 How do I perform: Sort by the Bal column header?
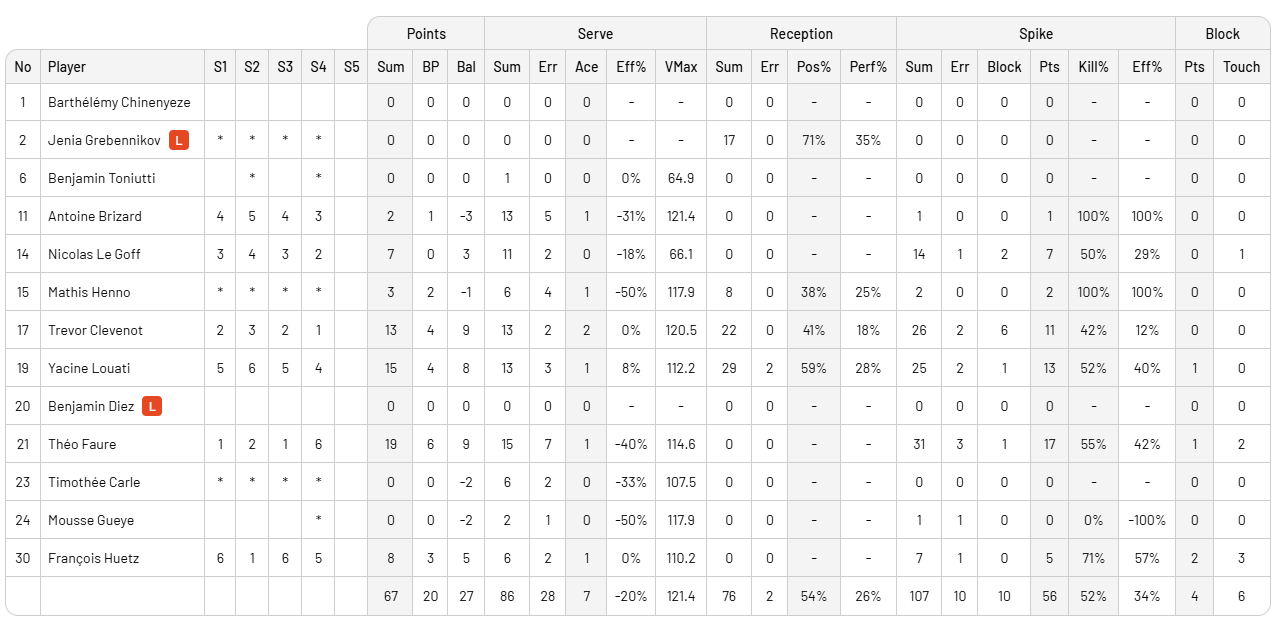(x=466, y=67)
